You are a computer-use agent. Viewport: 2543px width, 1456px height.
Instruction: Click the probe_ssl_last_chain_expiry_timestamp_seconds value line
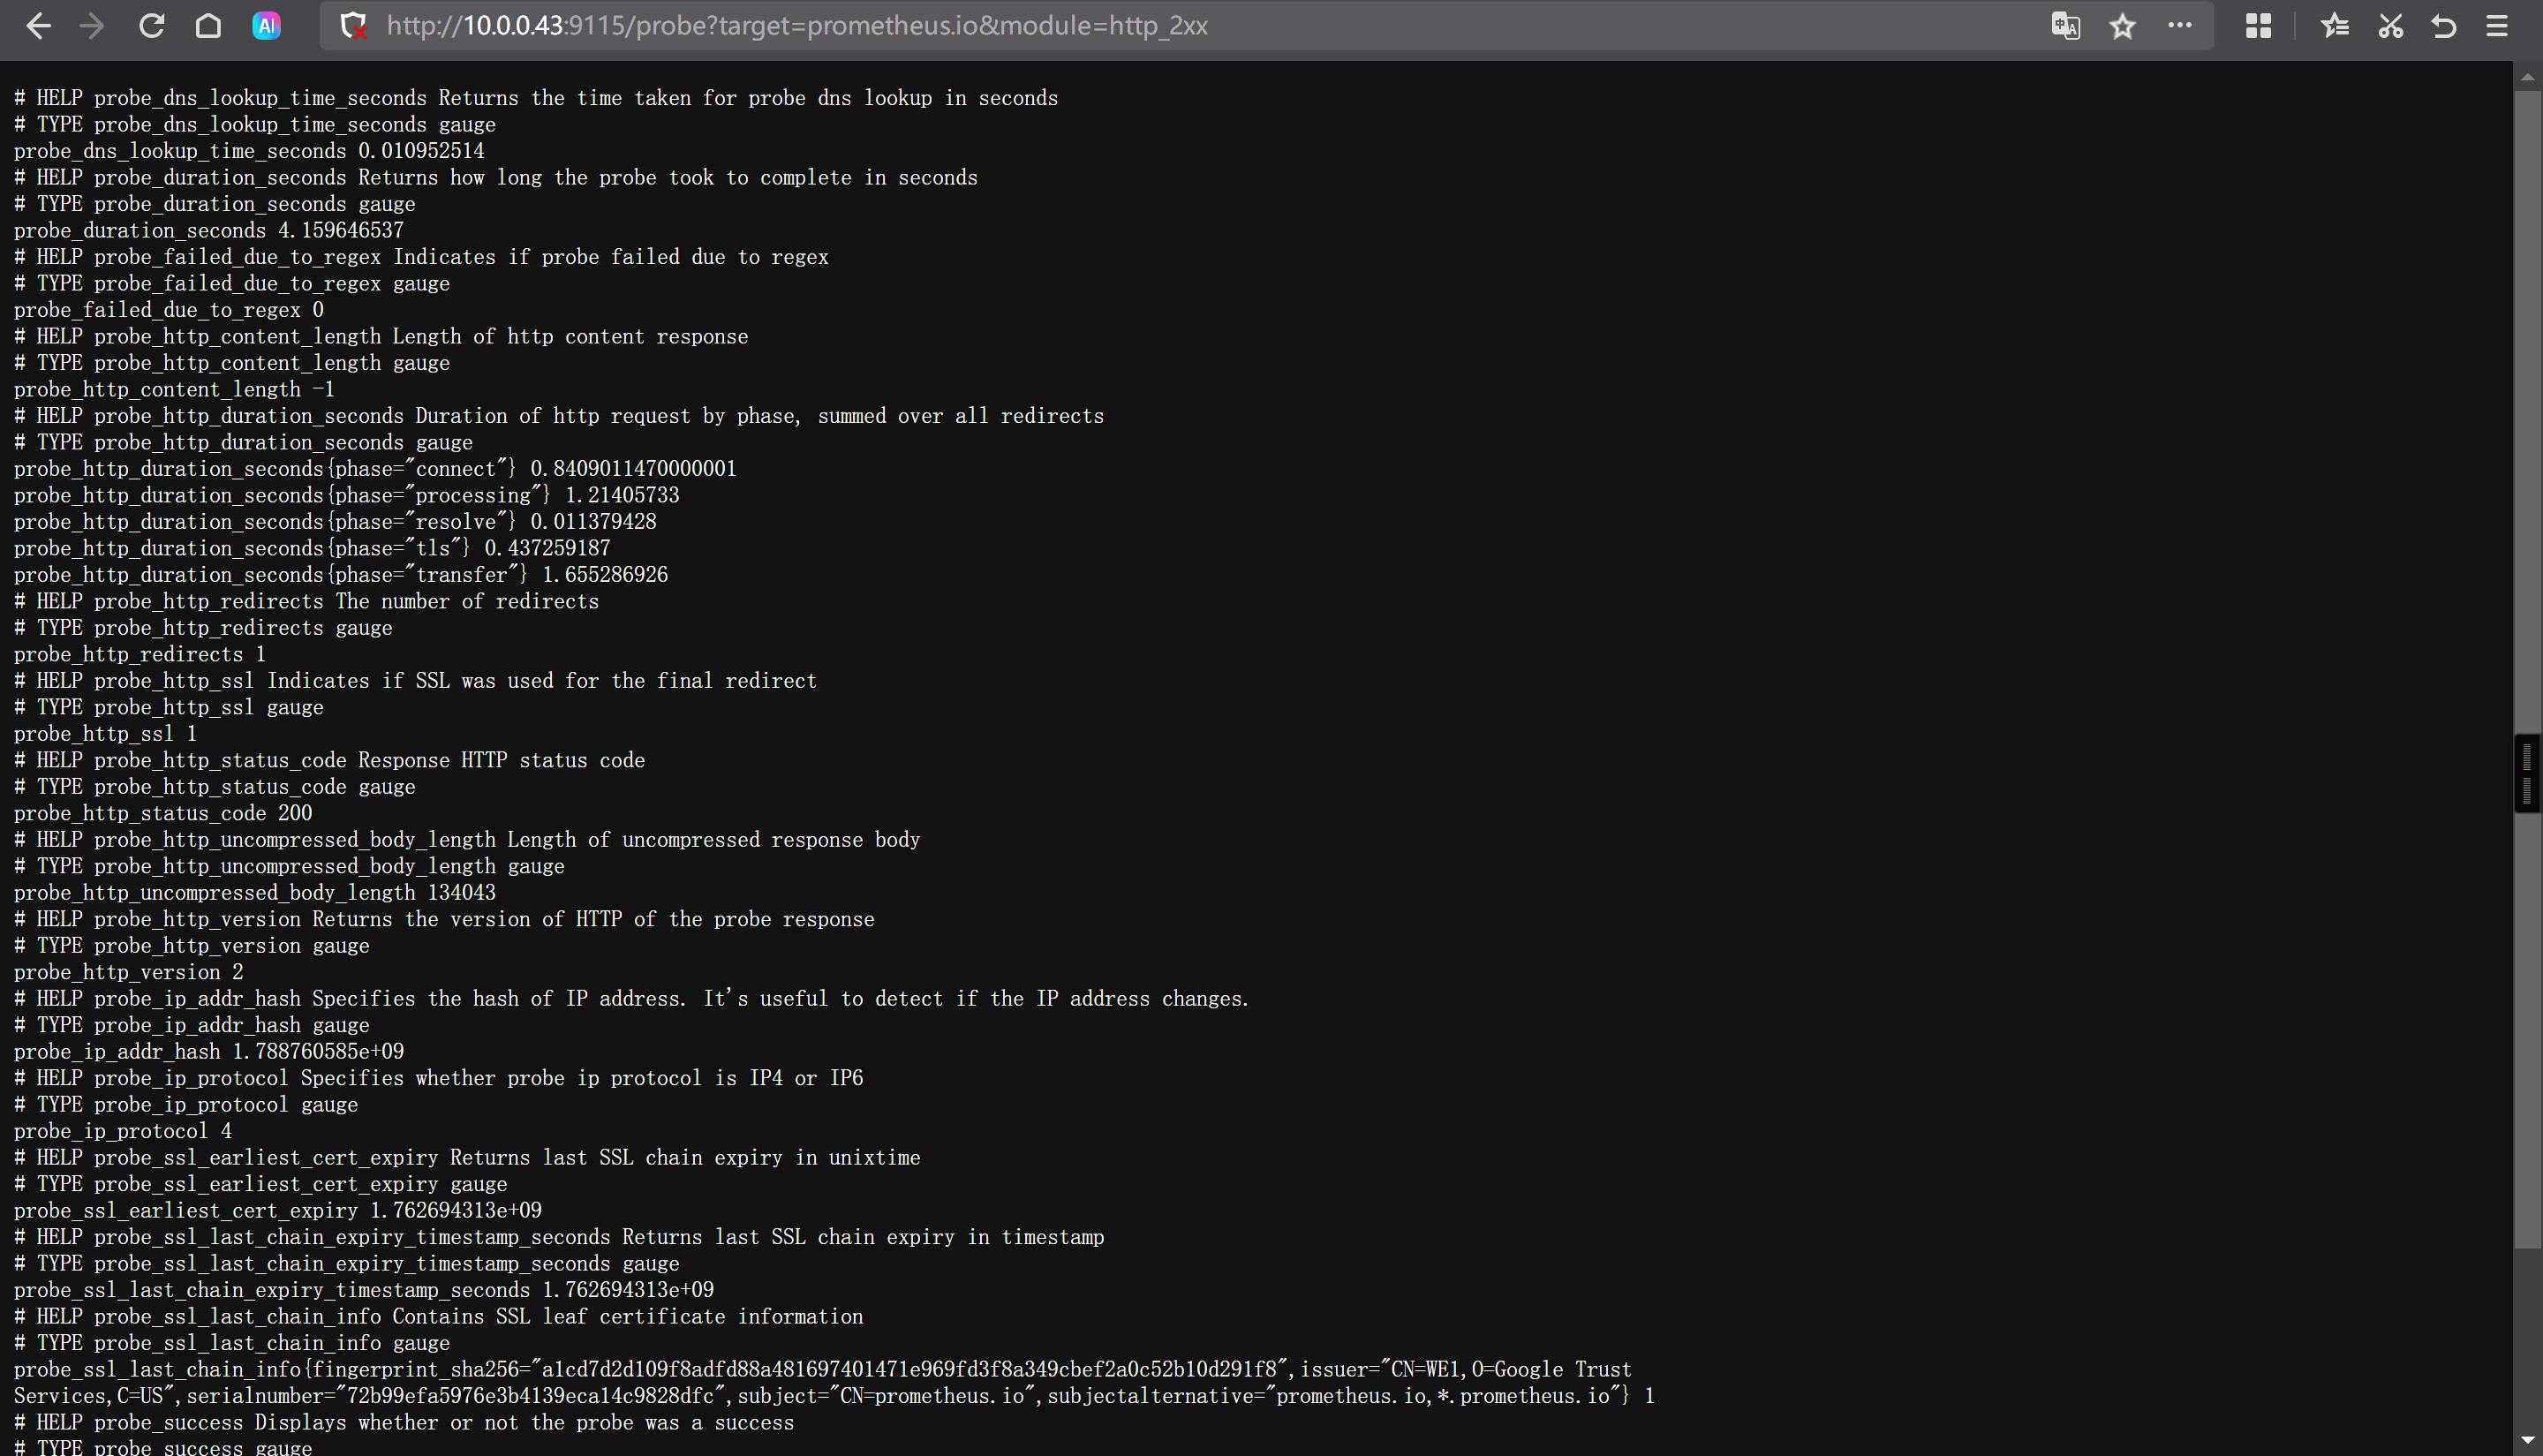coord(364,1290)
